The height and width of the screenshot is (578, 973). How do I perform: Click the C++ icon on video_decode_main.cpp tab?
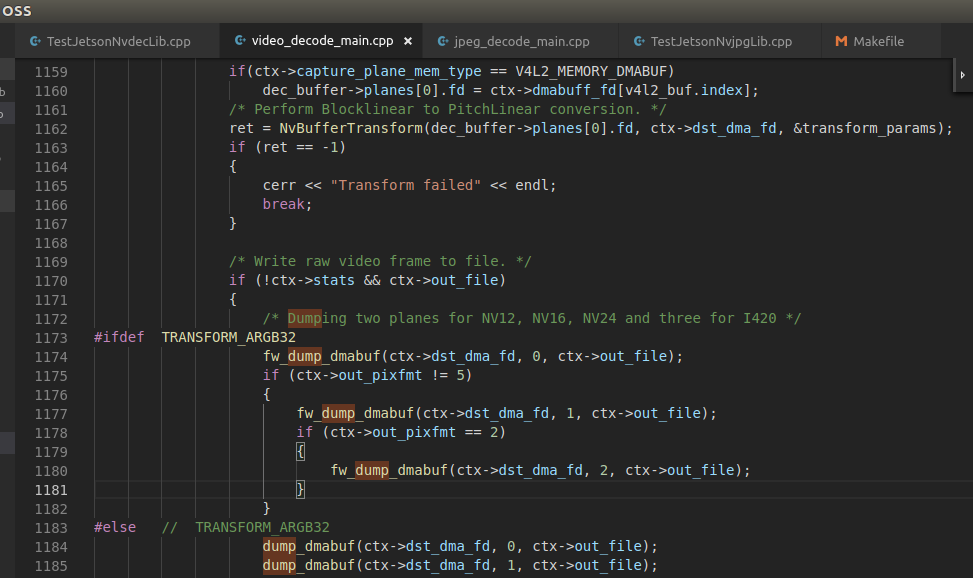point(240,40)
